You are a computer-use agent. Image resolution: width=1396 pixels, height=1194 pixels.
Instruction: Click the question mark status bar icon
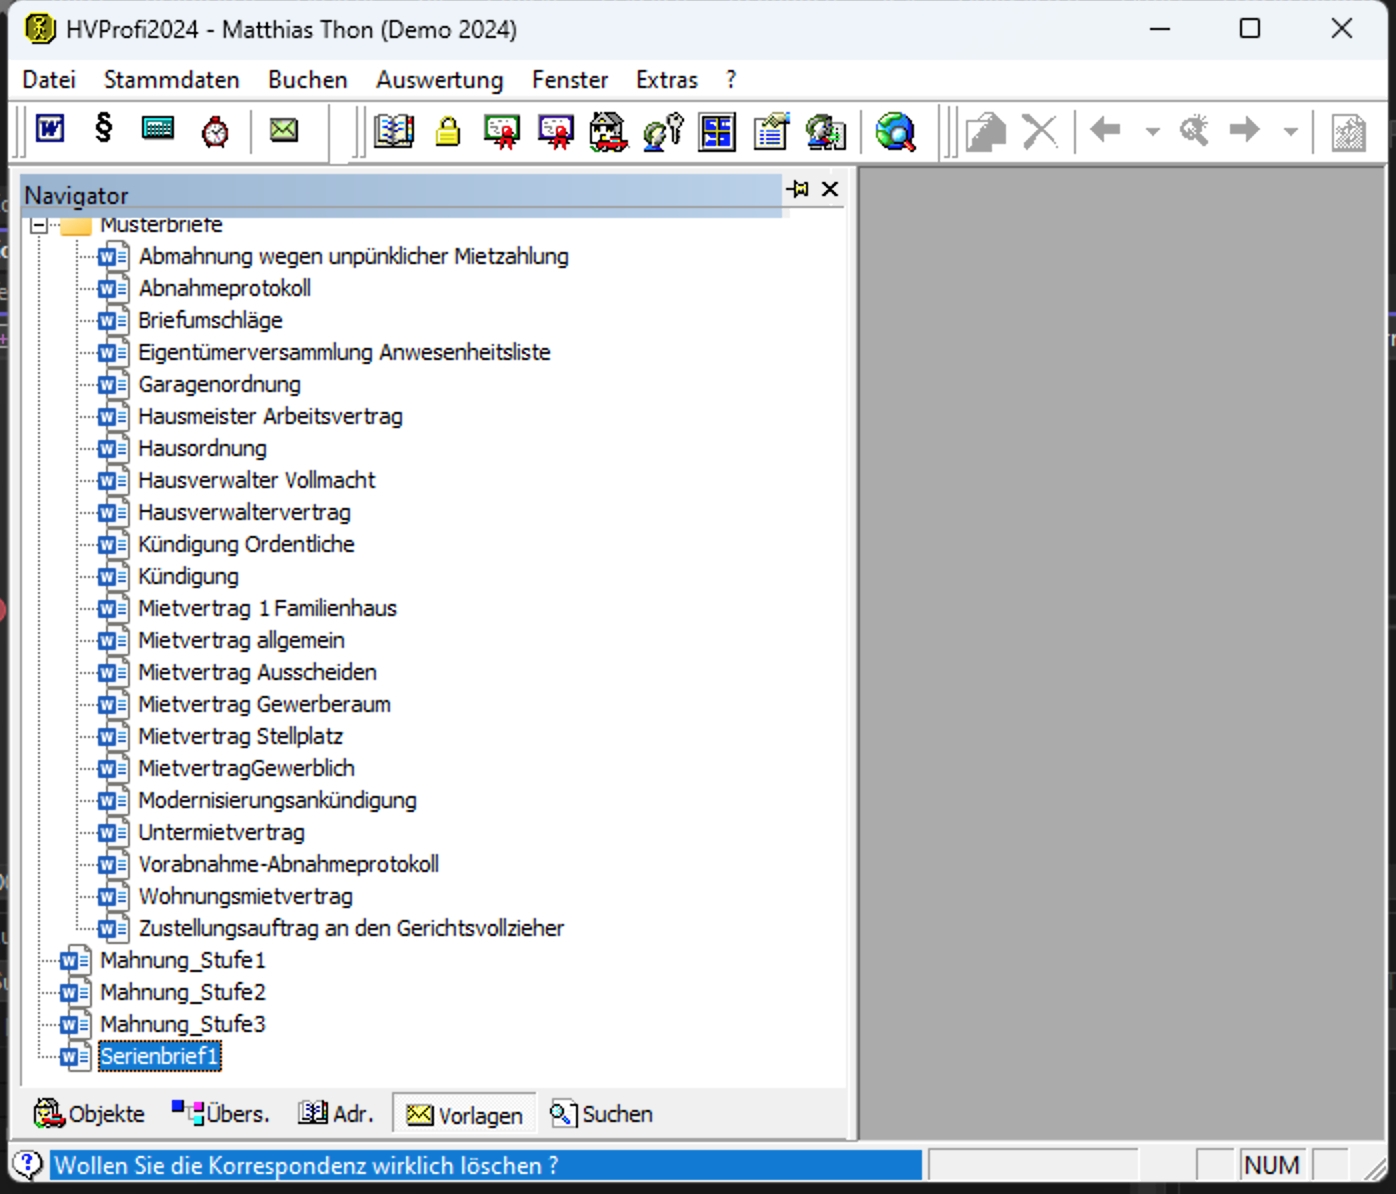coord(27,1164)
